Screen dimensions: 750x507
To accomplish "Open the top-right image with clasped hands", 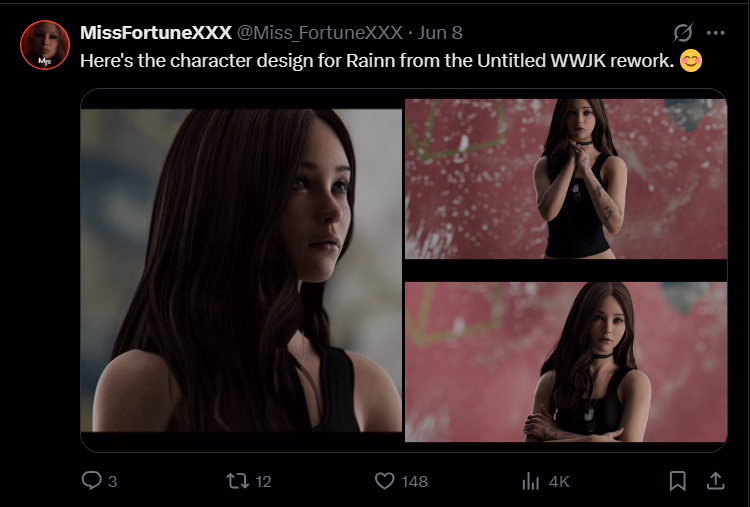I will [565, 178].
